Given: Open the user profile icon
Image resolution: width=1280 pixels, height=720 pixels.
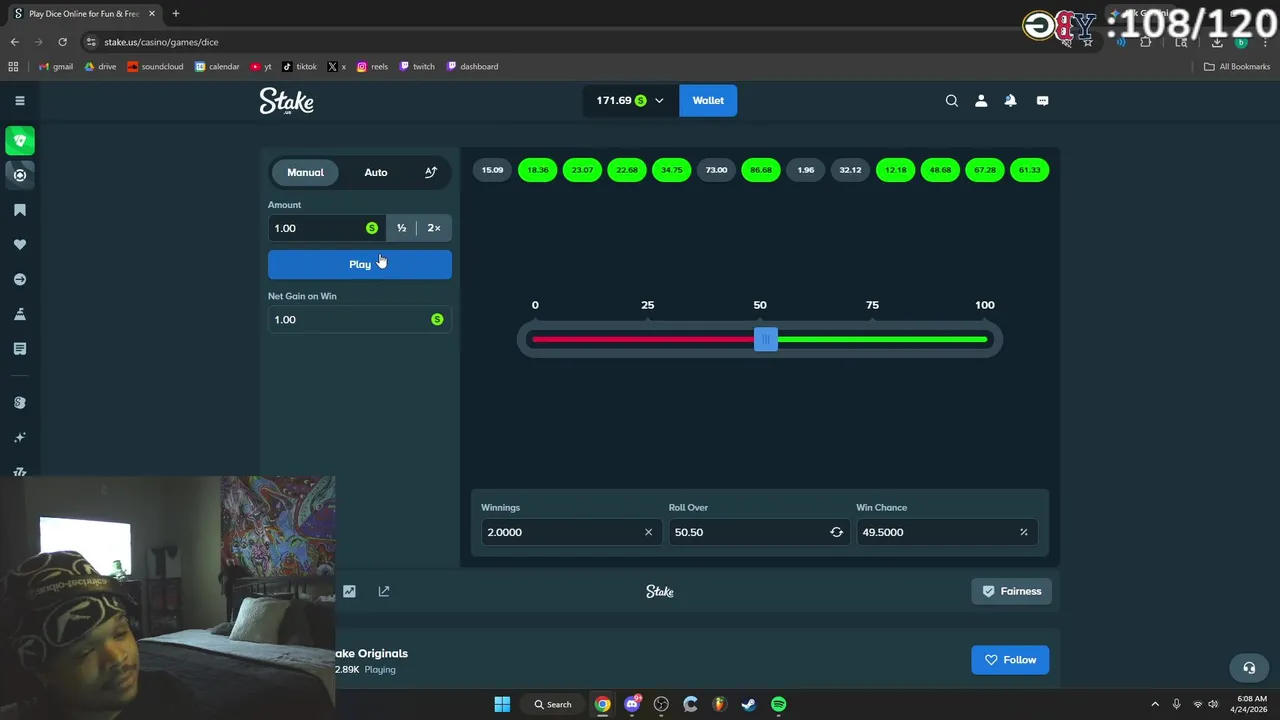Looking at the screenshot, I should coord(981,100).
